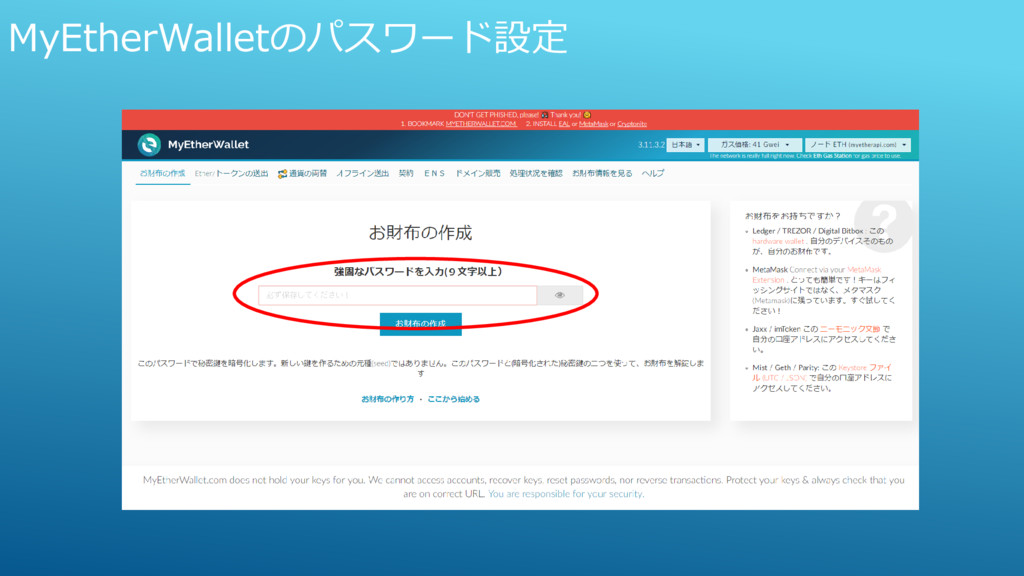
Task: Click the お財布をお持ちですか？ heading
Action: [793, 216]
